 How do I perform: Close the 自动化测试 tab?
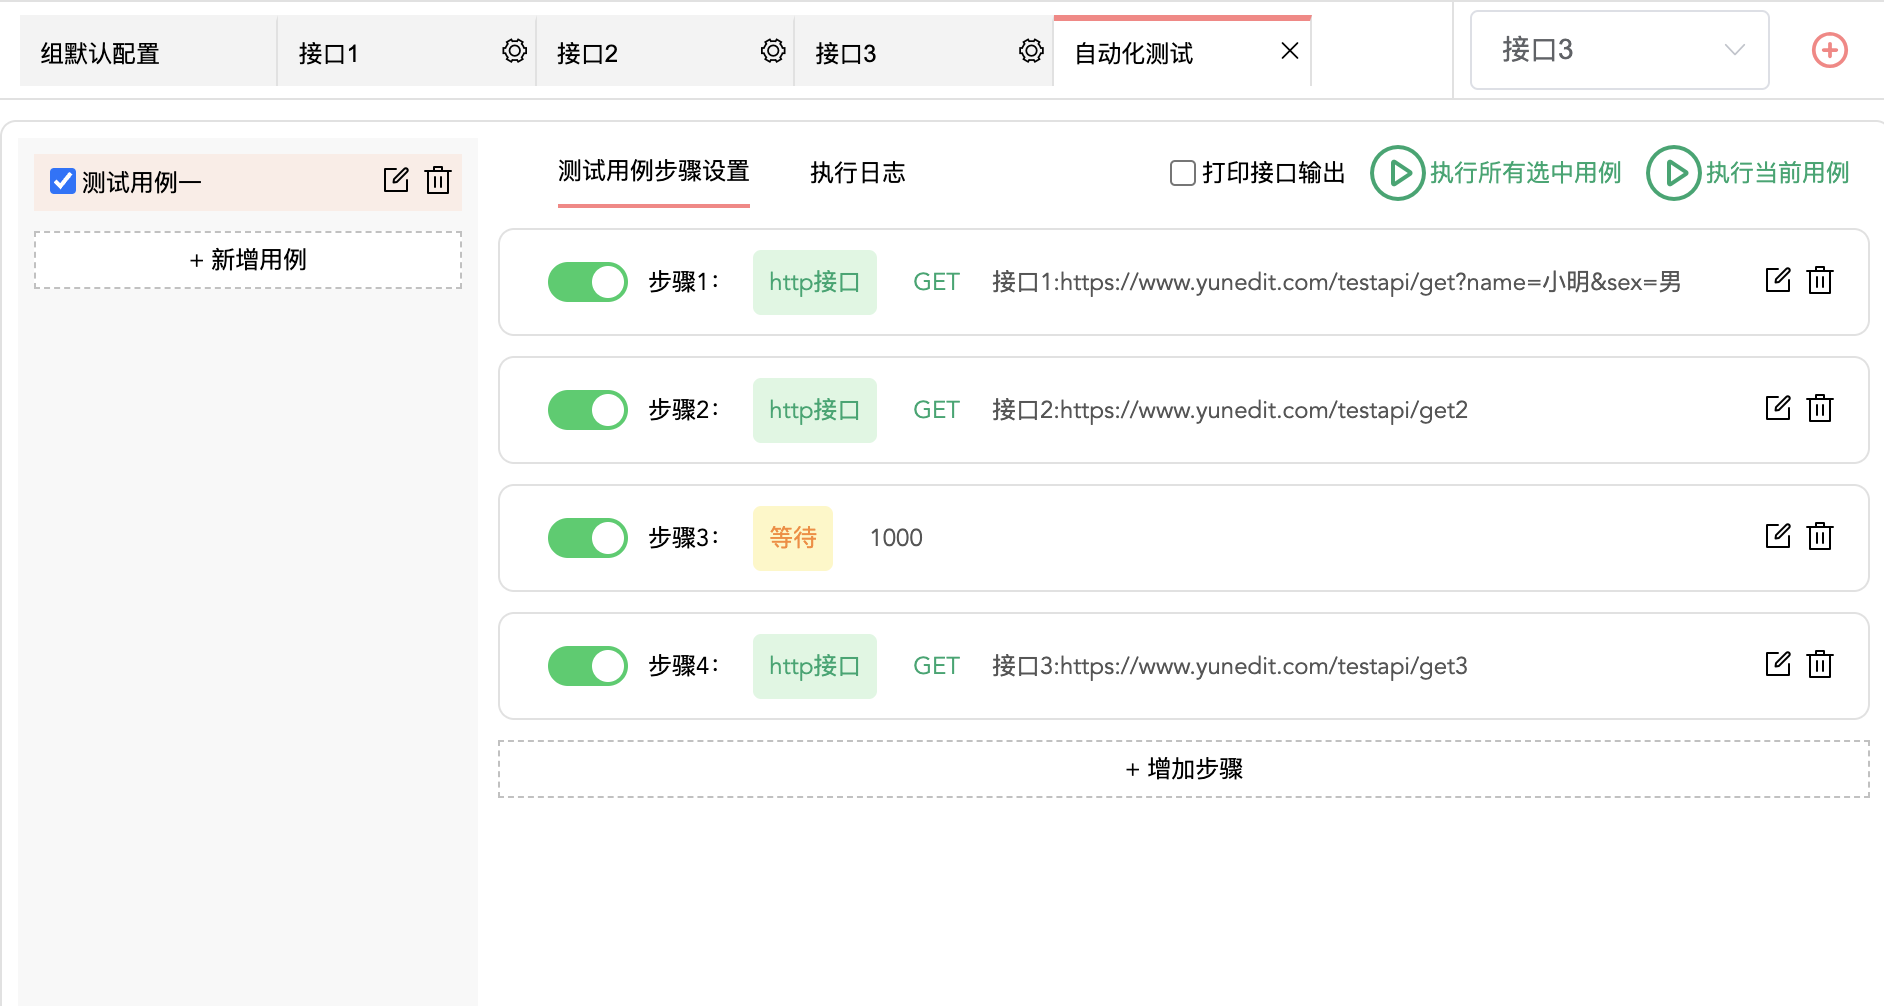(x=1290, y=51)
